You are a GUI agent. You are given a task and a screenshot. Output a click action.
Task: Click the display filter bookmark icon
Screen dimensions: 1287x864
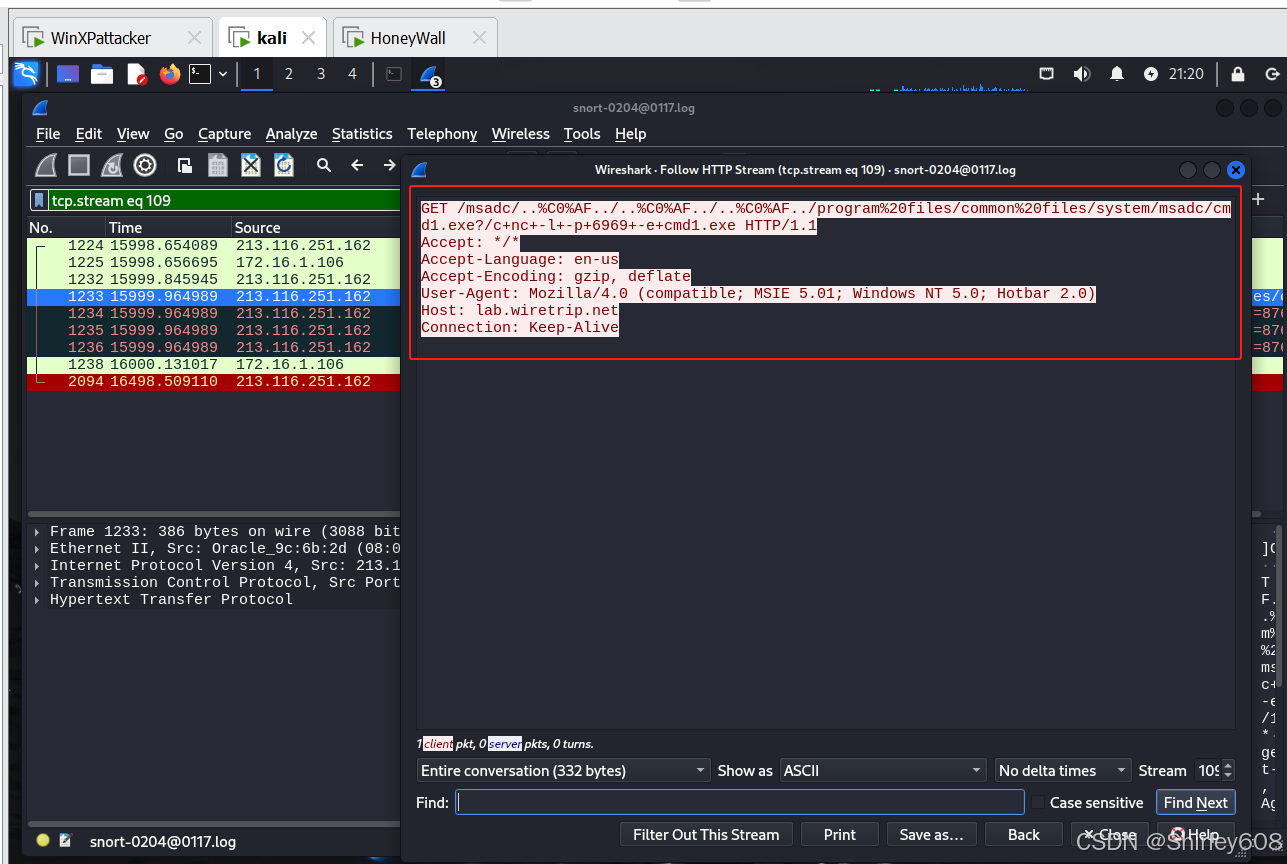coord(38,200)
